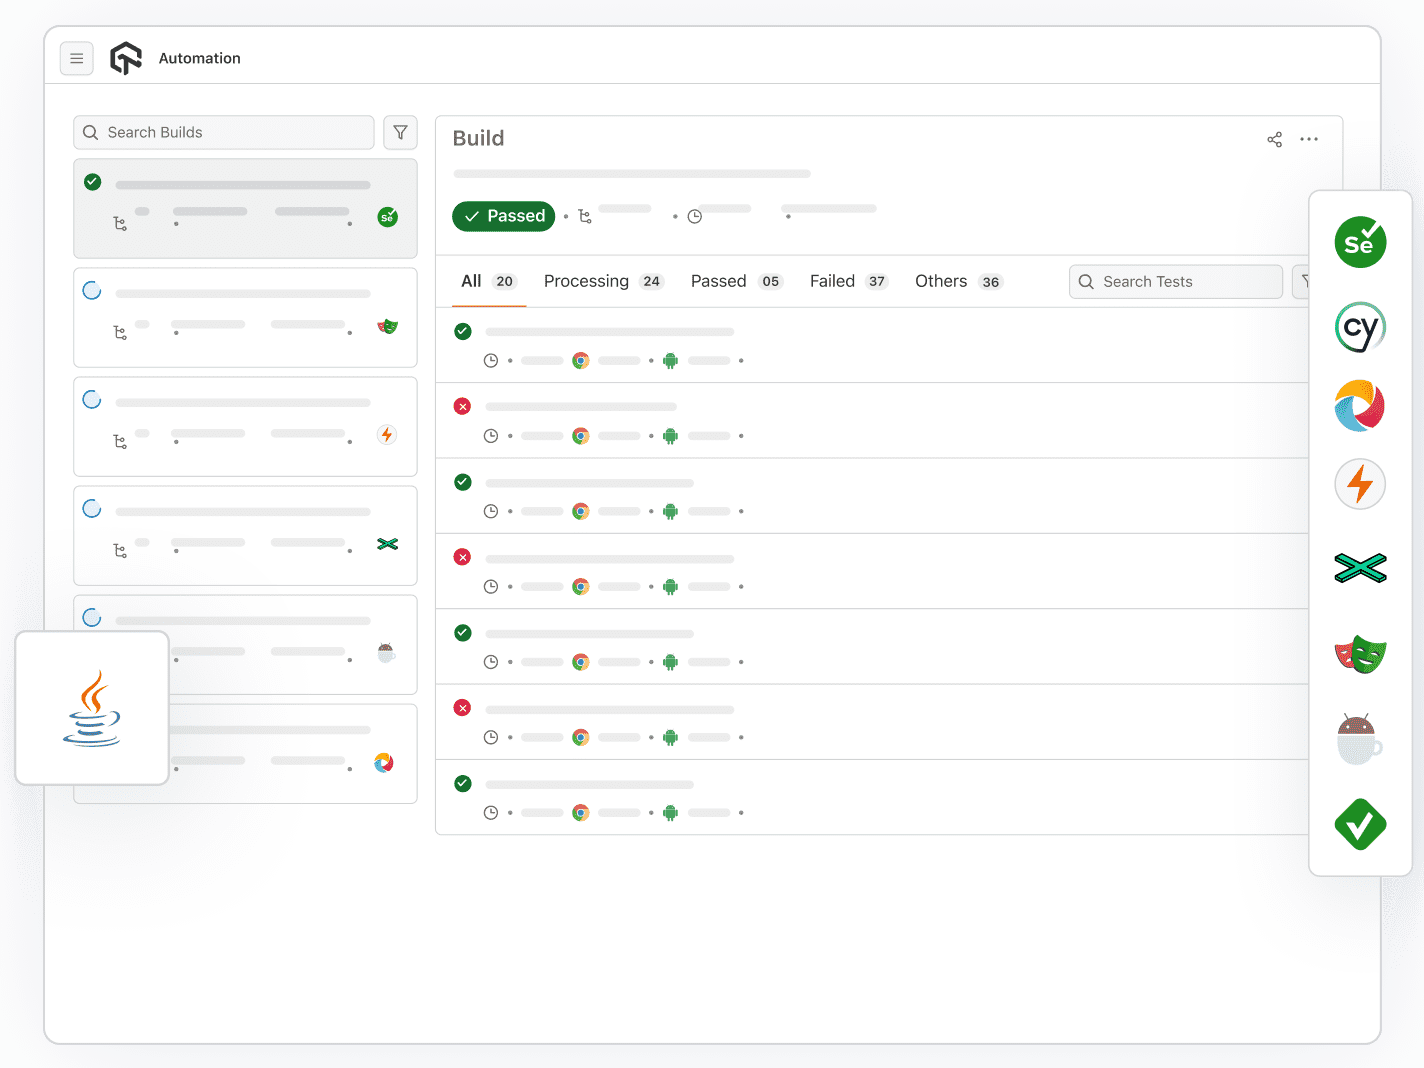Select the Espresso Android cup icon
Image resolution: width=1424 pixels, height=1068 pixels.
click(x=1360, y=737)
